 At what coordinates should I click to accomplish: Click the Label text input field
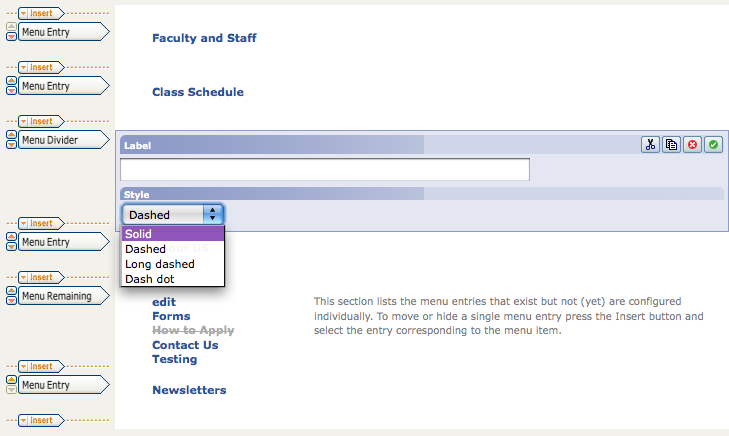325,170
